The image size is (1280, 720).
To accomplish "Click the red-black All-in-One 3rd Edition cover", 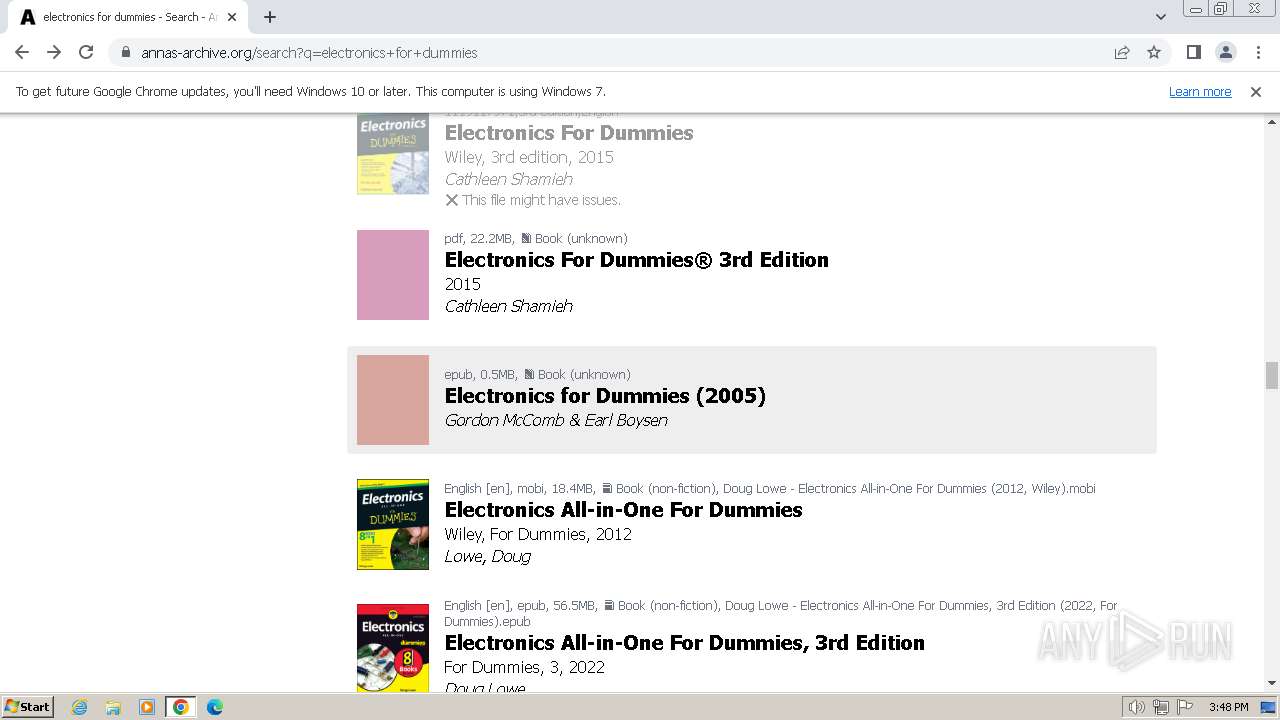I will point(393,647).
